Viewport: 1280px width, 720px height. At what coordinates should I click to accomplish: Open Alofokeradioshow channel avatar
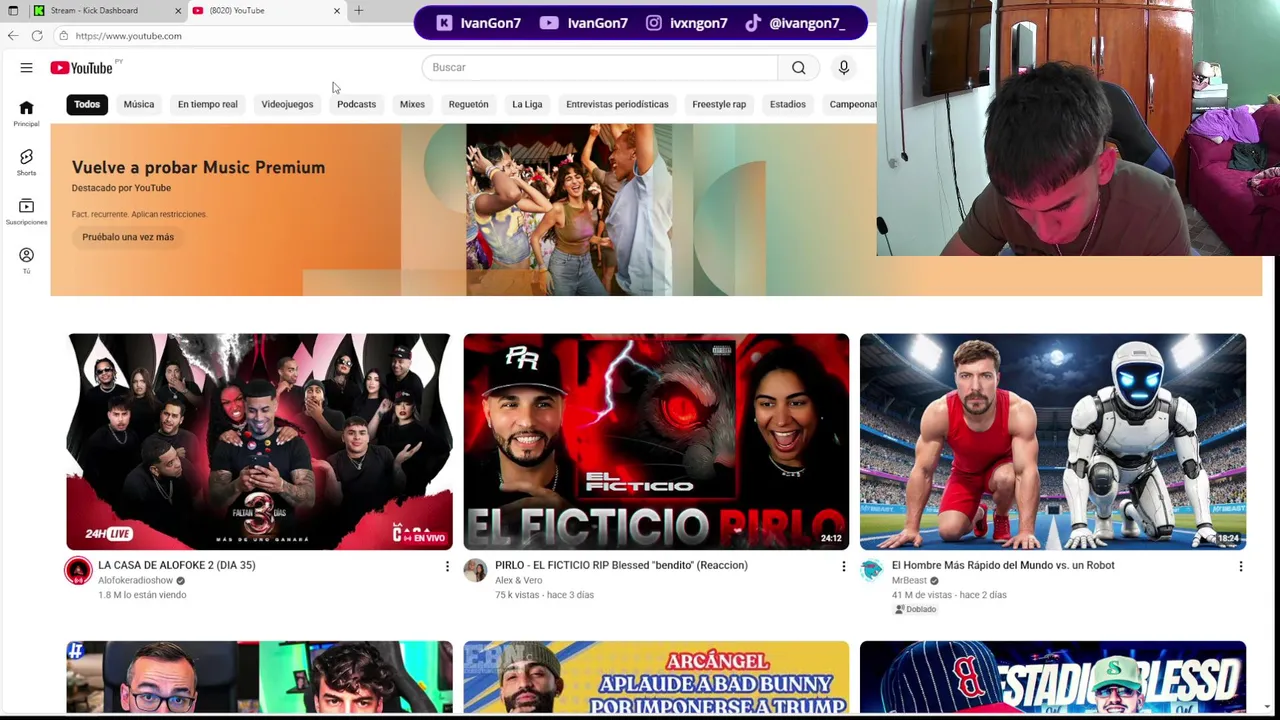coord(78,571)
